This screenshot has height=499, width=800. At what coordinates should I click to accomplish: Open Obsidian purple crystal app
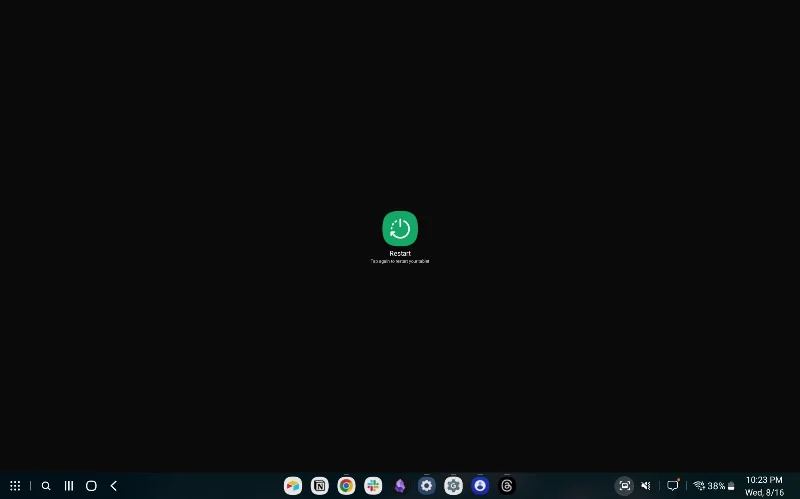[400, 486]
